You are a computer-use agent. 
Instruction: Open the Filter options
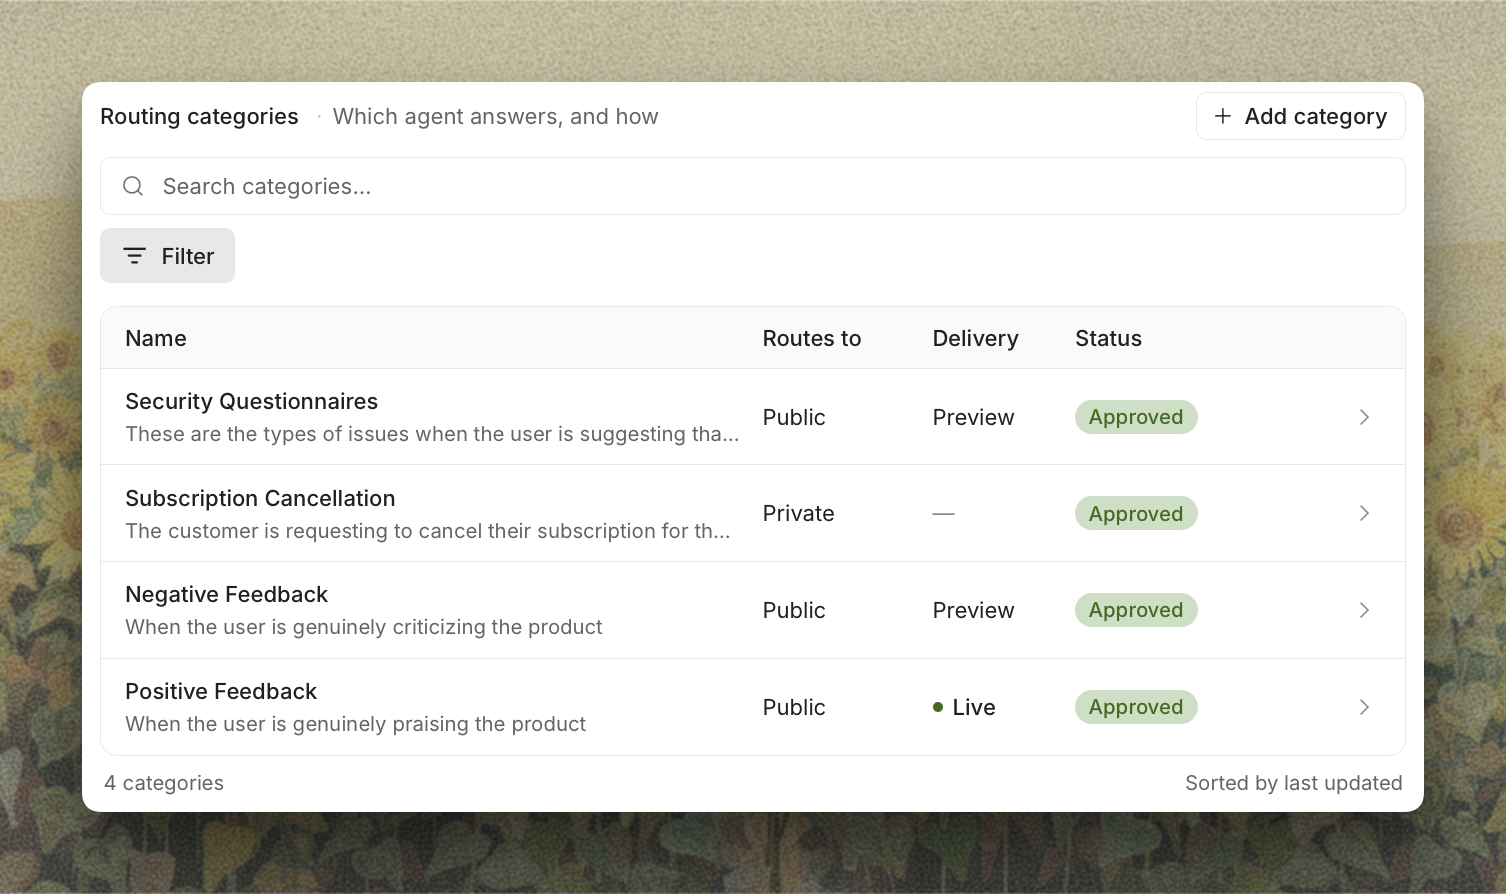pyautogui.click(x=167, y=256)
